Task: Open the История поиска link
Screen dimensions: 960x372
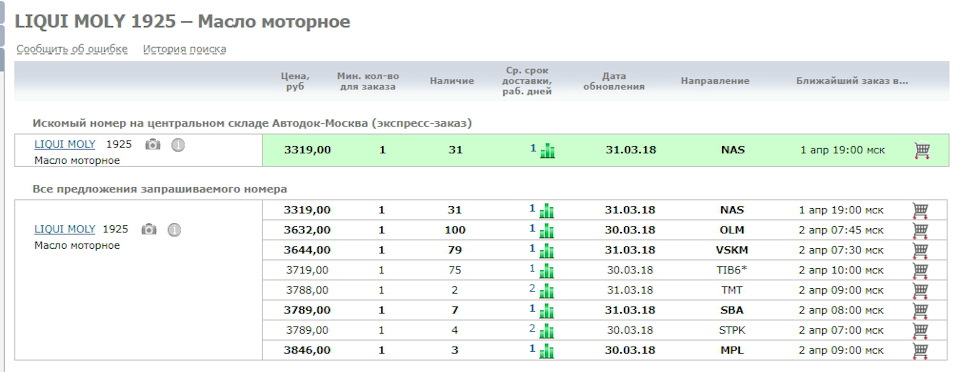Action: tap(184, 49)
